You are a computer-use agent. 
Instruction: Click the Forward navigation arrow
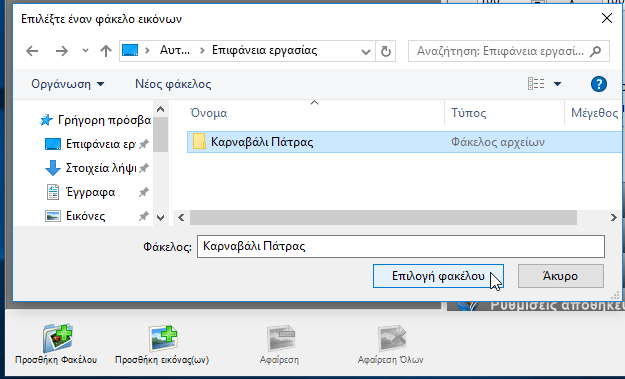61,51
